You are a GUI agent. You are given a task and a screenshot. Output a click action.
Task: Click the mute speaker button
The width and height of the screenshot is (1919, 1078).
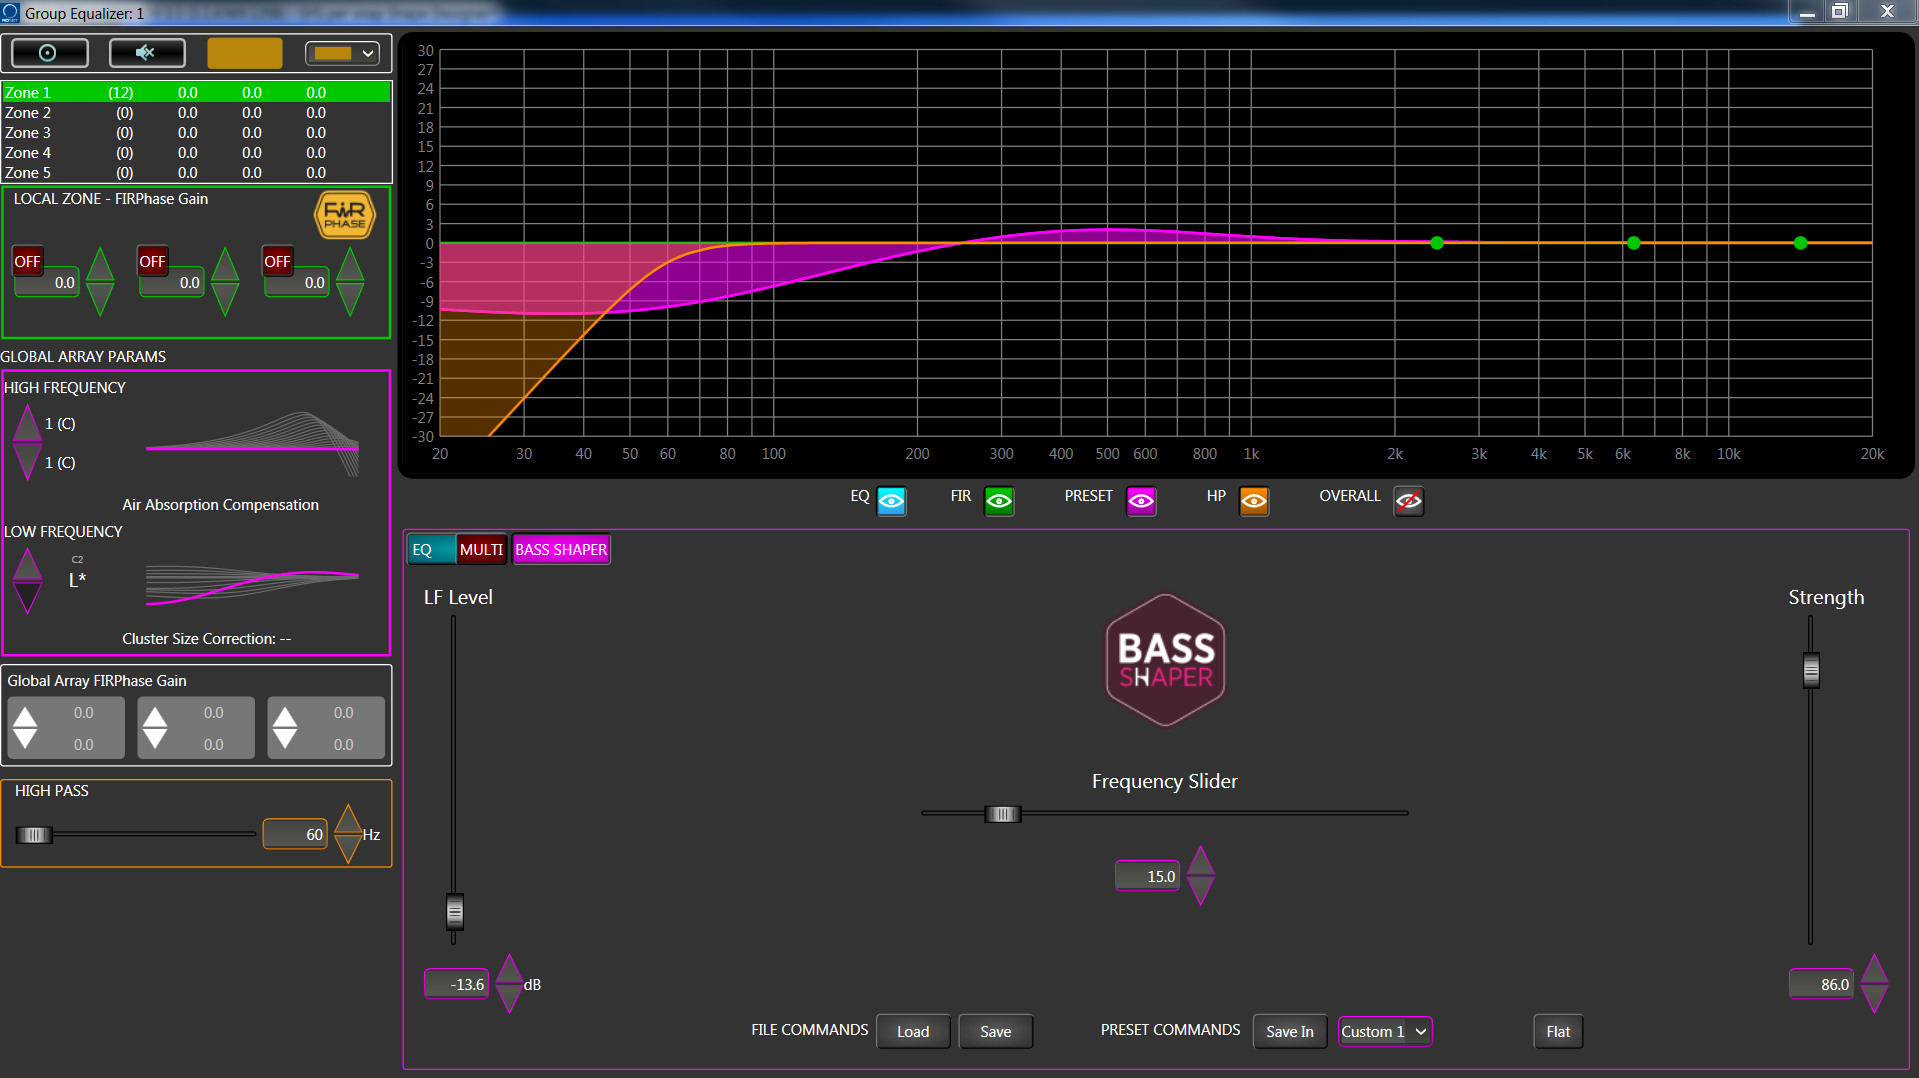(x=146, y=53)
